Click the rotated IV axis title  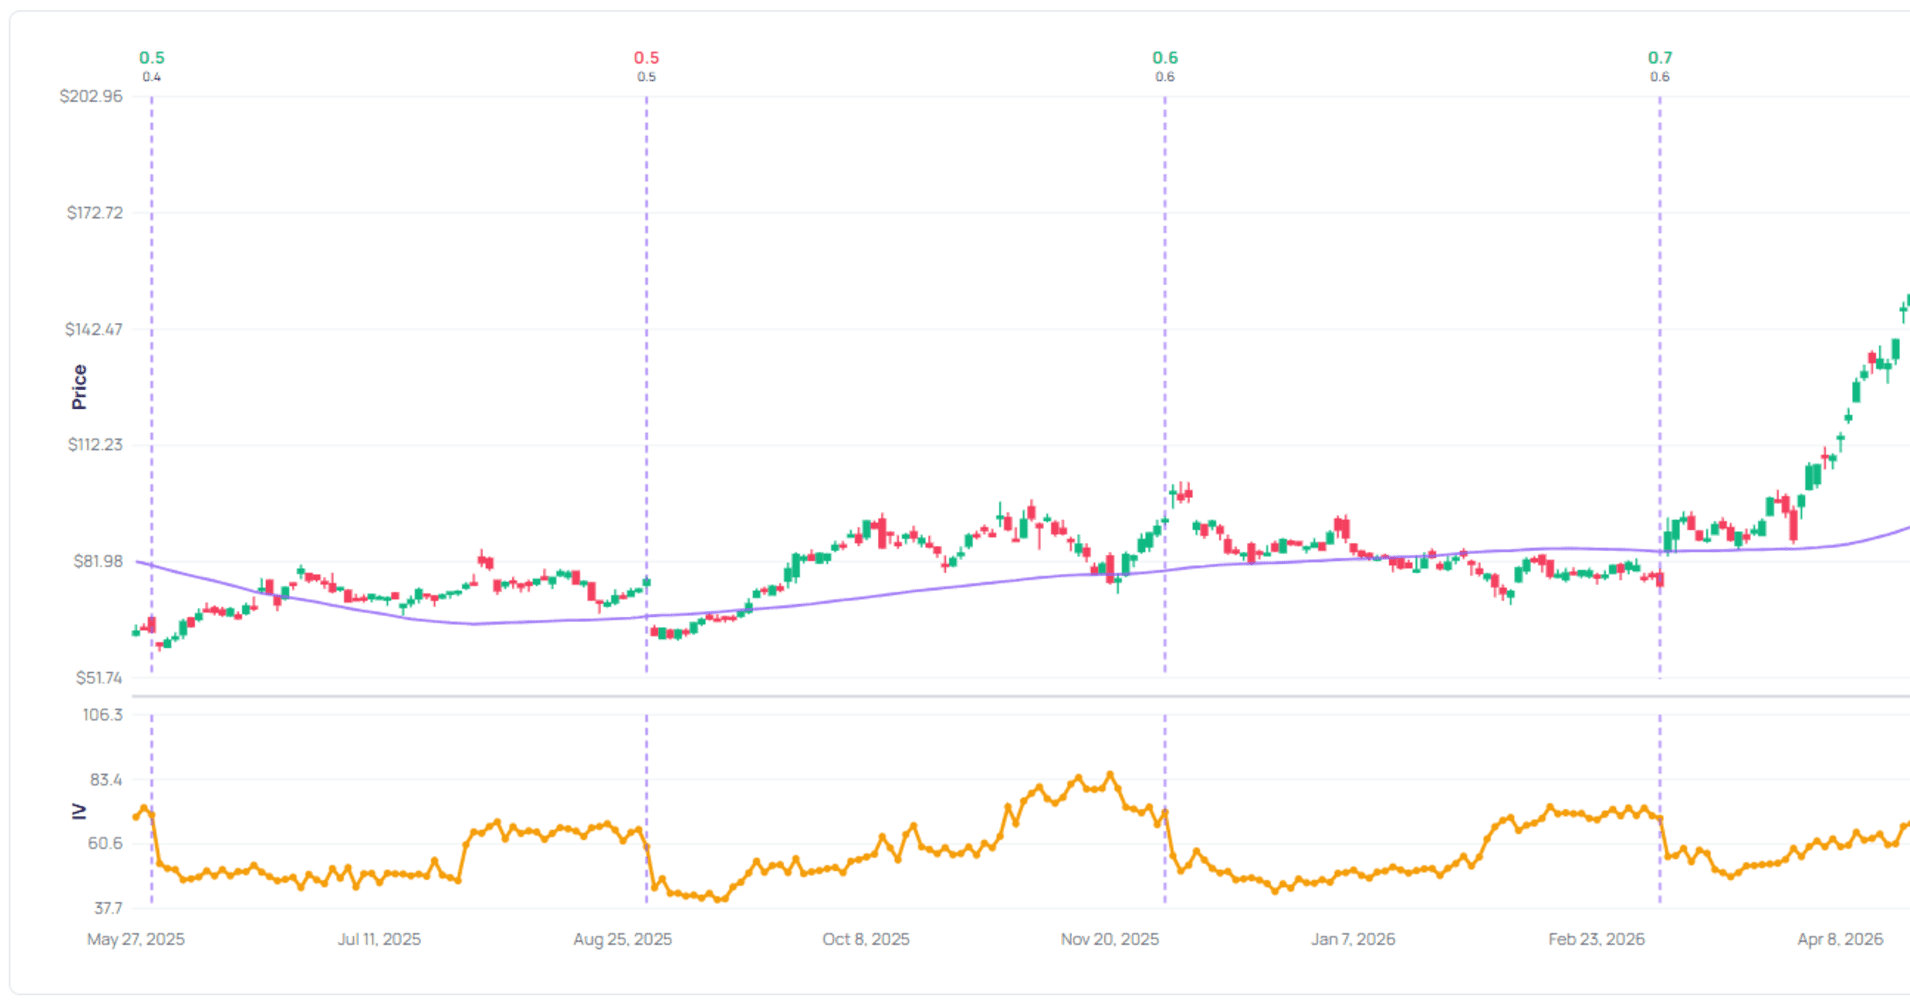[79, 811]
